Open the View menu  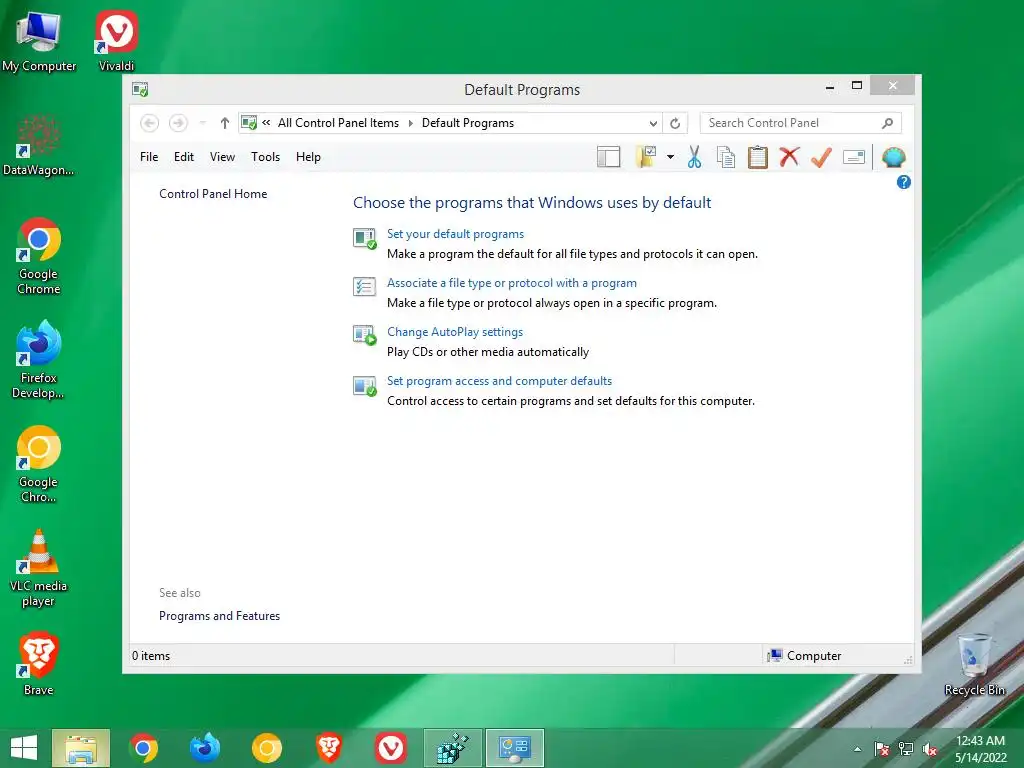tap(222, 157)
